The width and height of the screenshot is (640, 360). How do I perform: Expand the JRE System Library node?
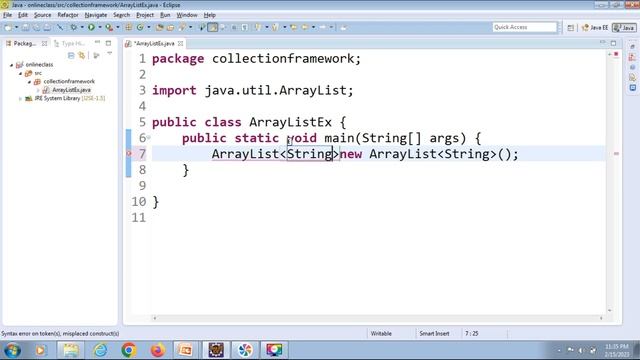(x=20, y=99)
